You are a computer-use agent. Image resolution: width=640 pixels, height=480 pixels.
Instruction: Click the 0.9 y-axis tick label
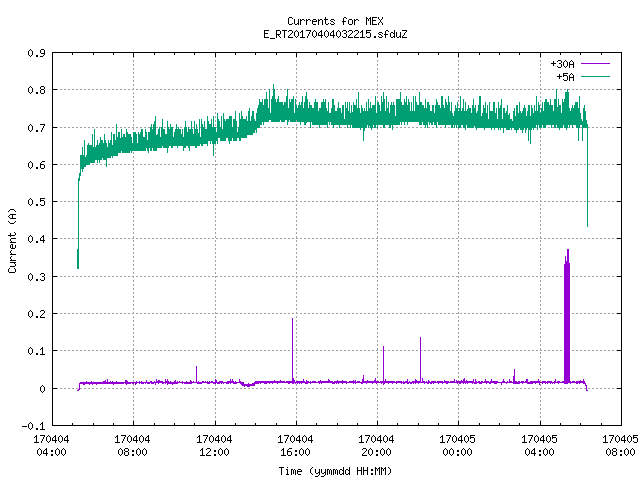pos(36,53)
